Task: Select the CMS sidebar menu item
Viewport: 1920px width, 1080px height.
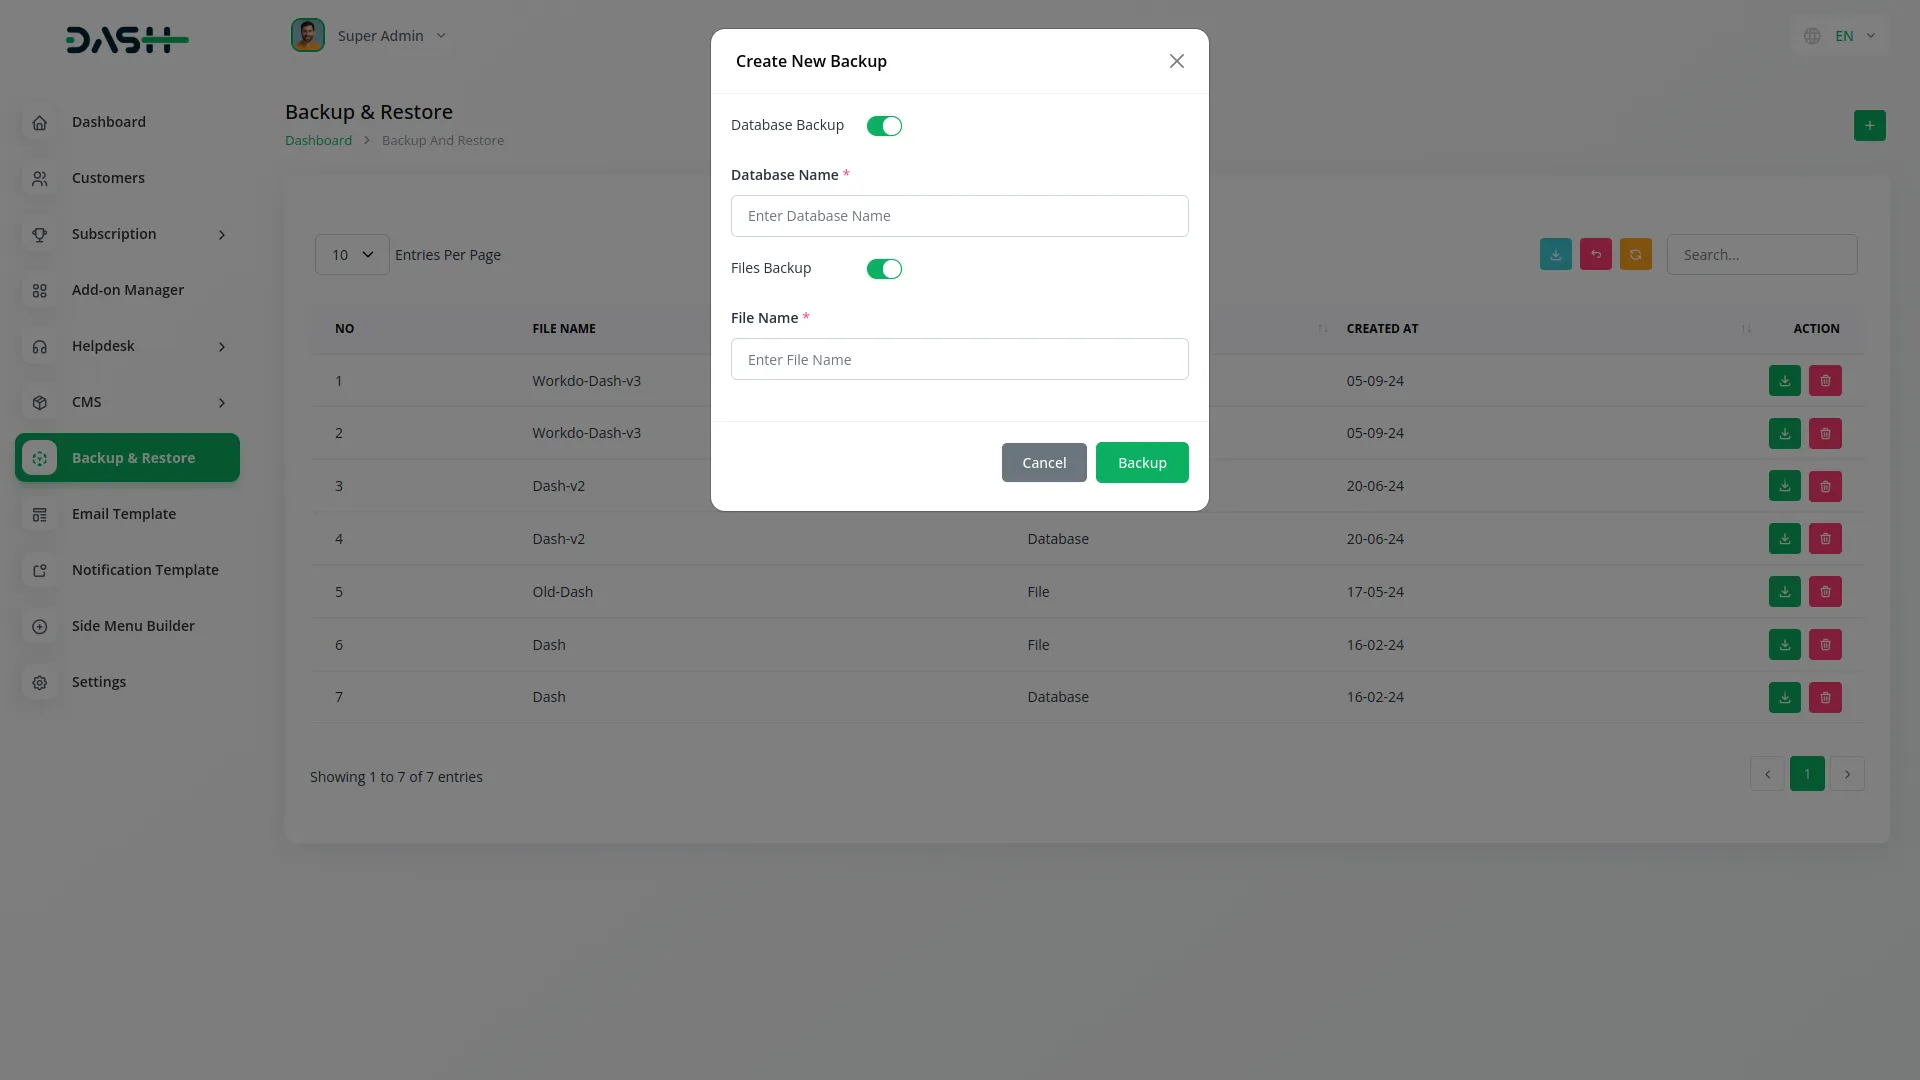Action: pyautogui.click(x=87, y=401)
